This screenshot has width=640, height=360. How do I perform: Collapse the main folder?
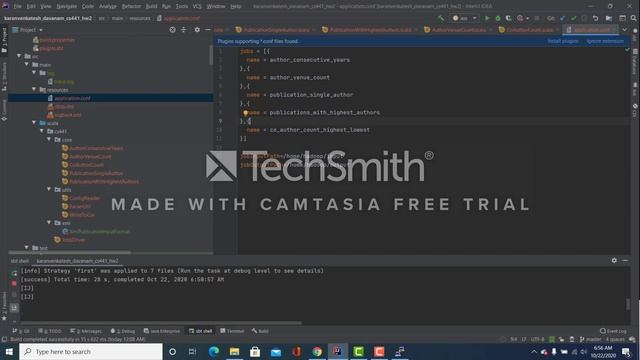point(27,64)
